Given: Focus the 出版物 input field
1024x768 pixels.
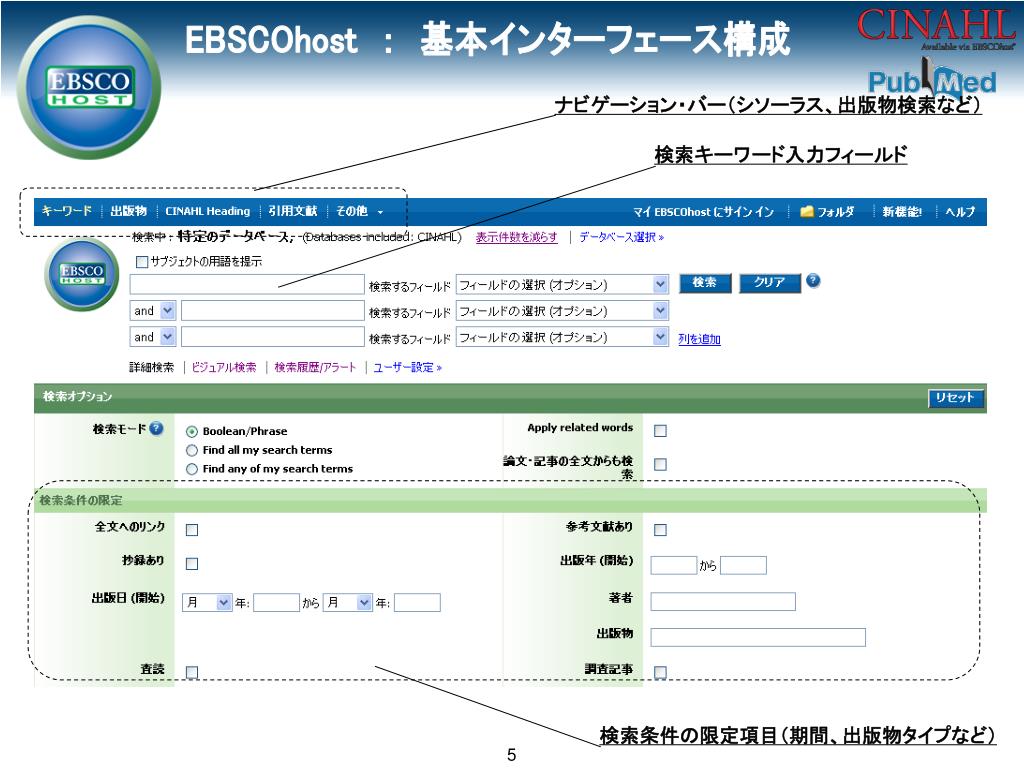Looking at the screenshot, I should [758, 637].
